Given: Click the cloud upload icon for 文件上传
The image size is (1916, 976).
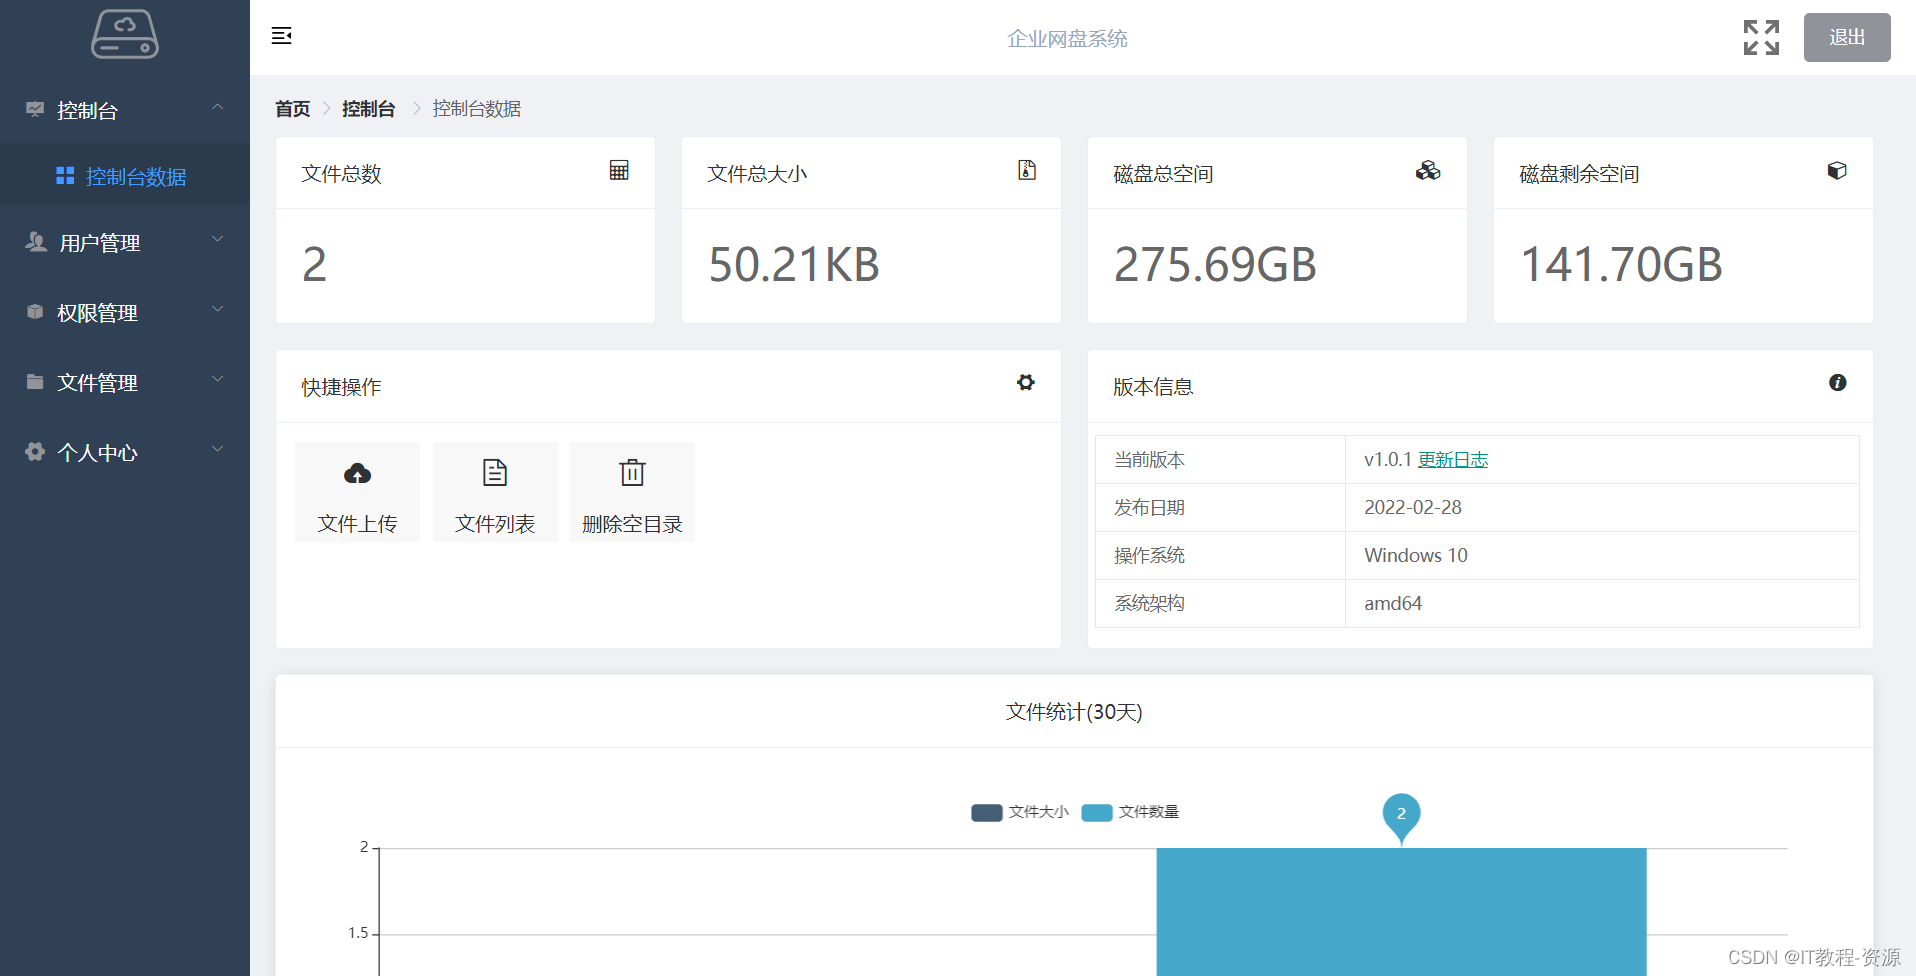Looking at the screenshot, I should point(357,473).
